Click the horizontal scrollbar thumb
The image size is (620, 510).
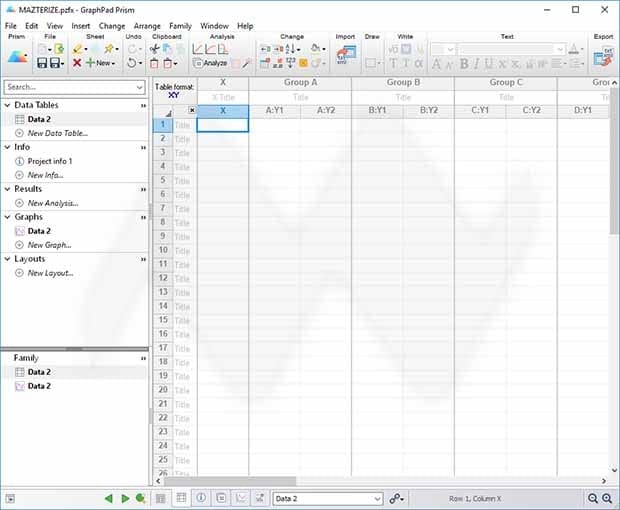tap(230, 481)
